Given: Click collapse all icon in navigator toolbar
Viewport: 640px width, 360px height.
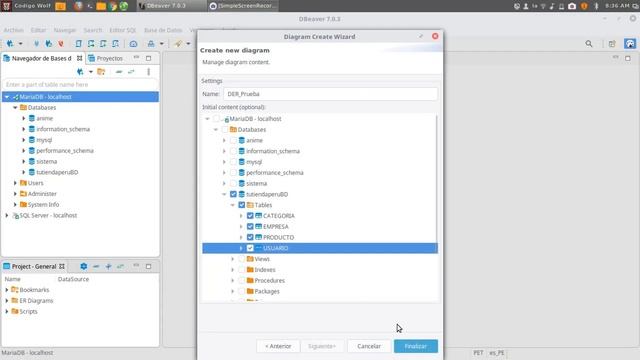Looking at the screenshot, I should 119,72.
